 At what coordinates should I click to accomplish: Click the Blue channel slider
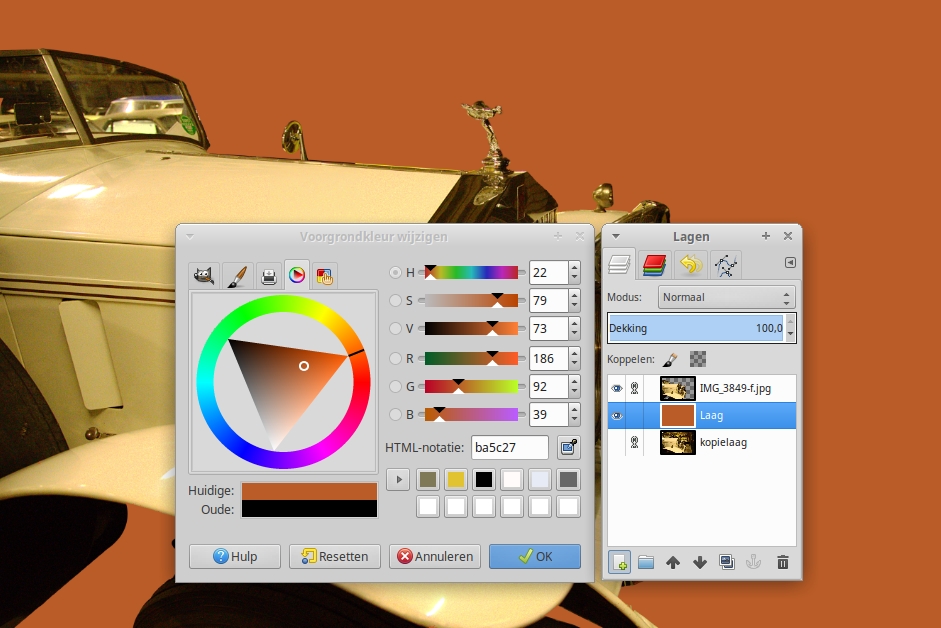[x=472, y=414]
